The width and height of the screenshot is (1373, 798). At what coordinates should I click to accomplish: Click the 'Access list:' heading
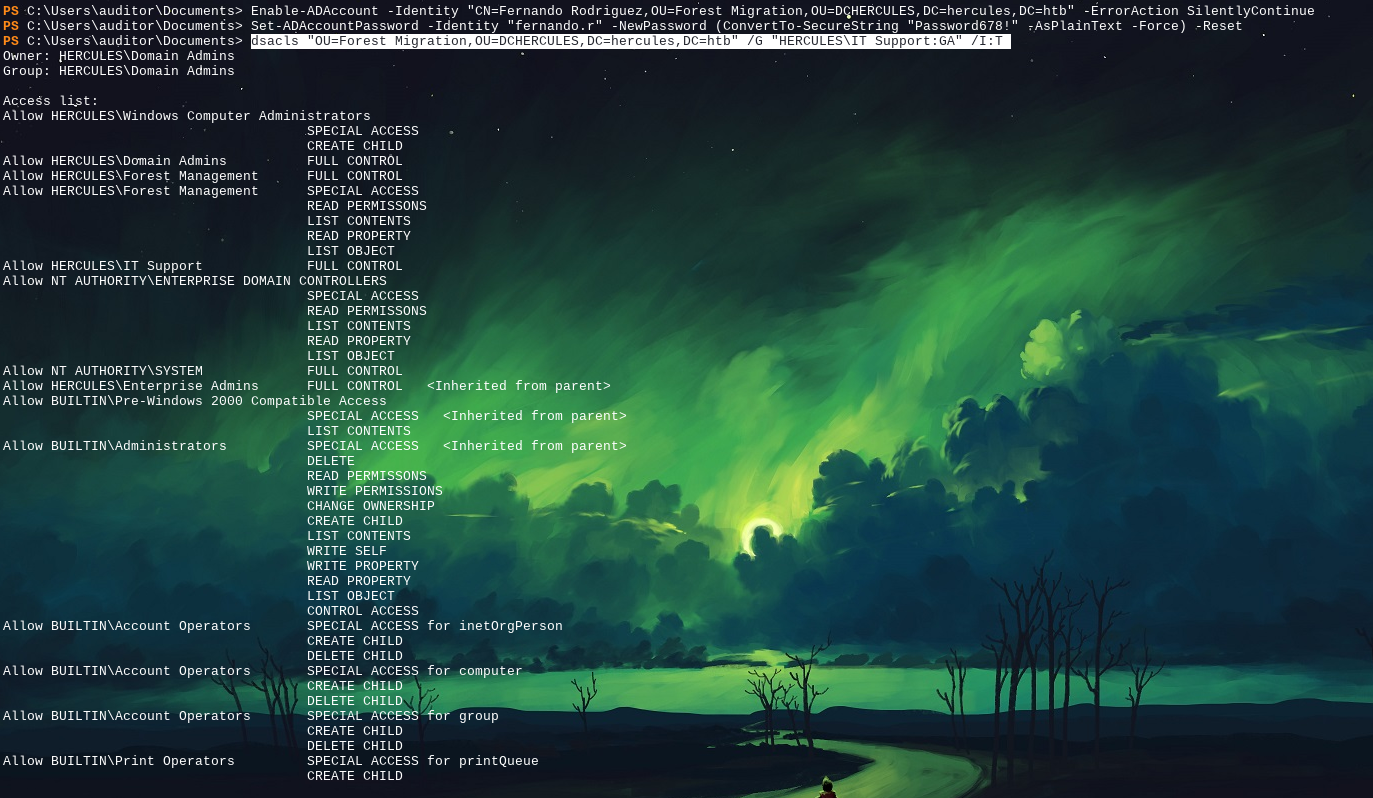tap(51, 101)
